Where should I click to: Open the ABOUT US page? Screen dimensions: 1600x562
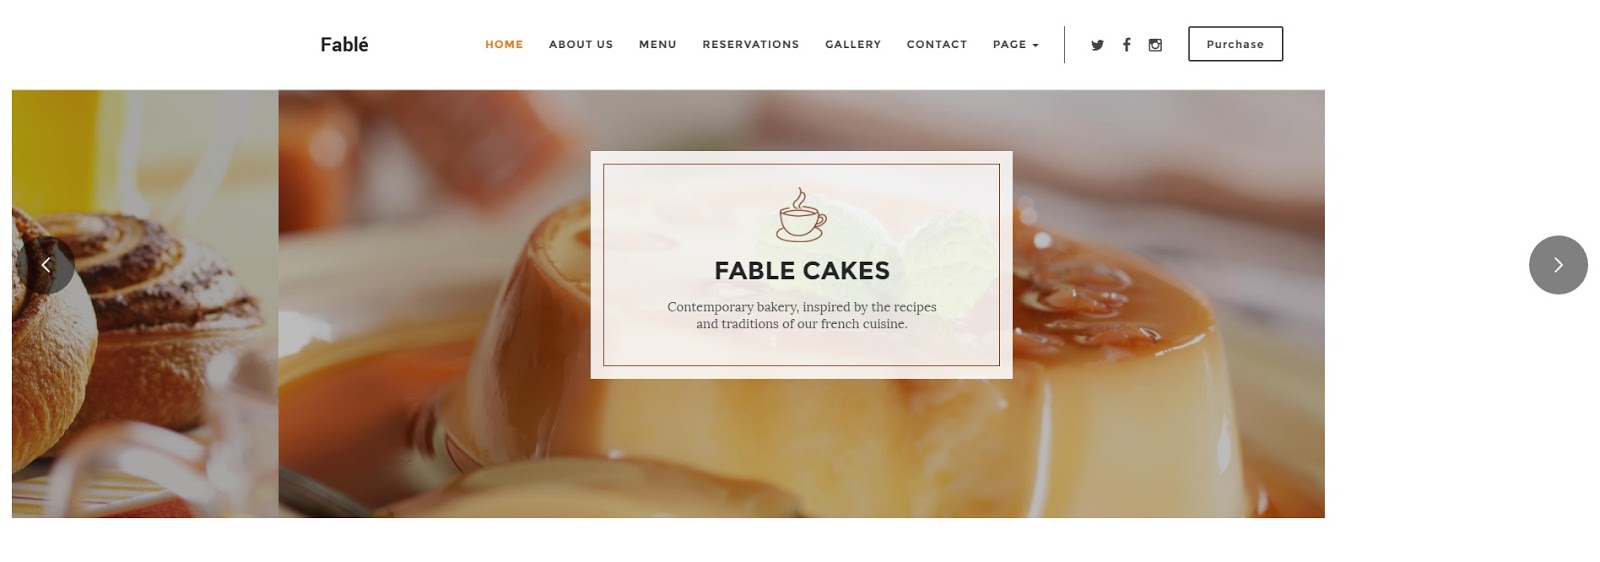tap(581, 44)
